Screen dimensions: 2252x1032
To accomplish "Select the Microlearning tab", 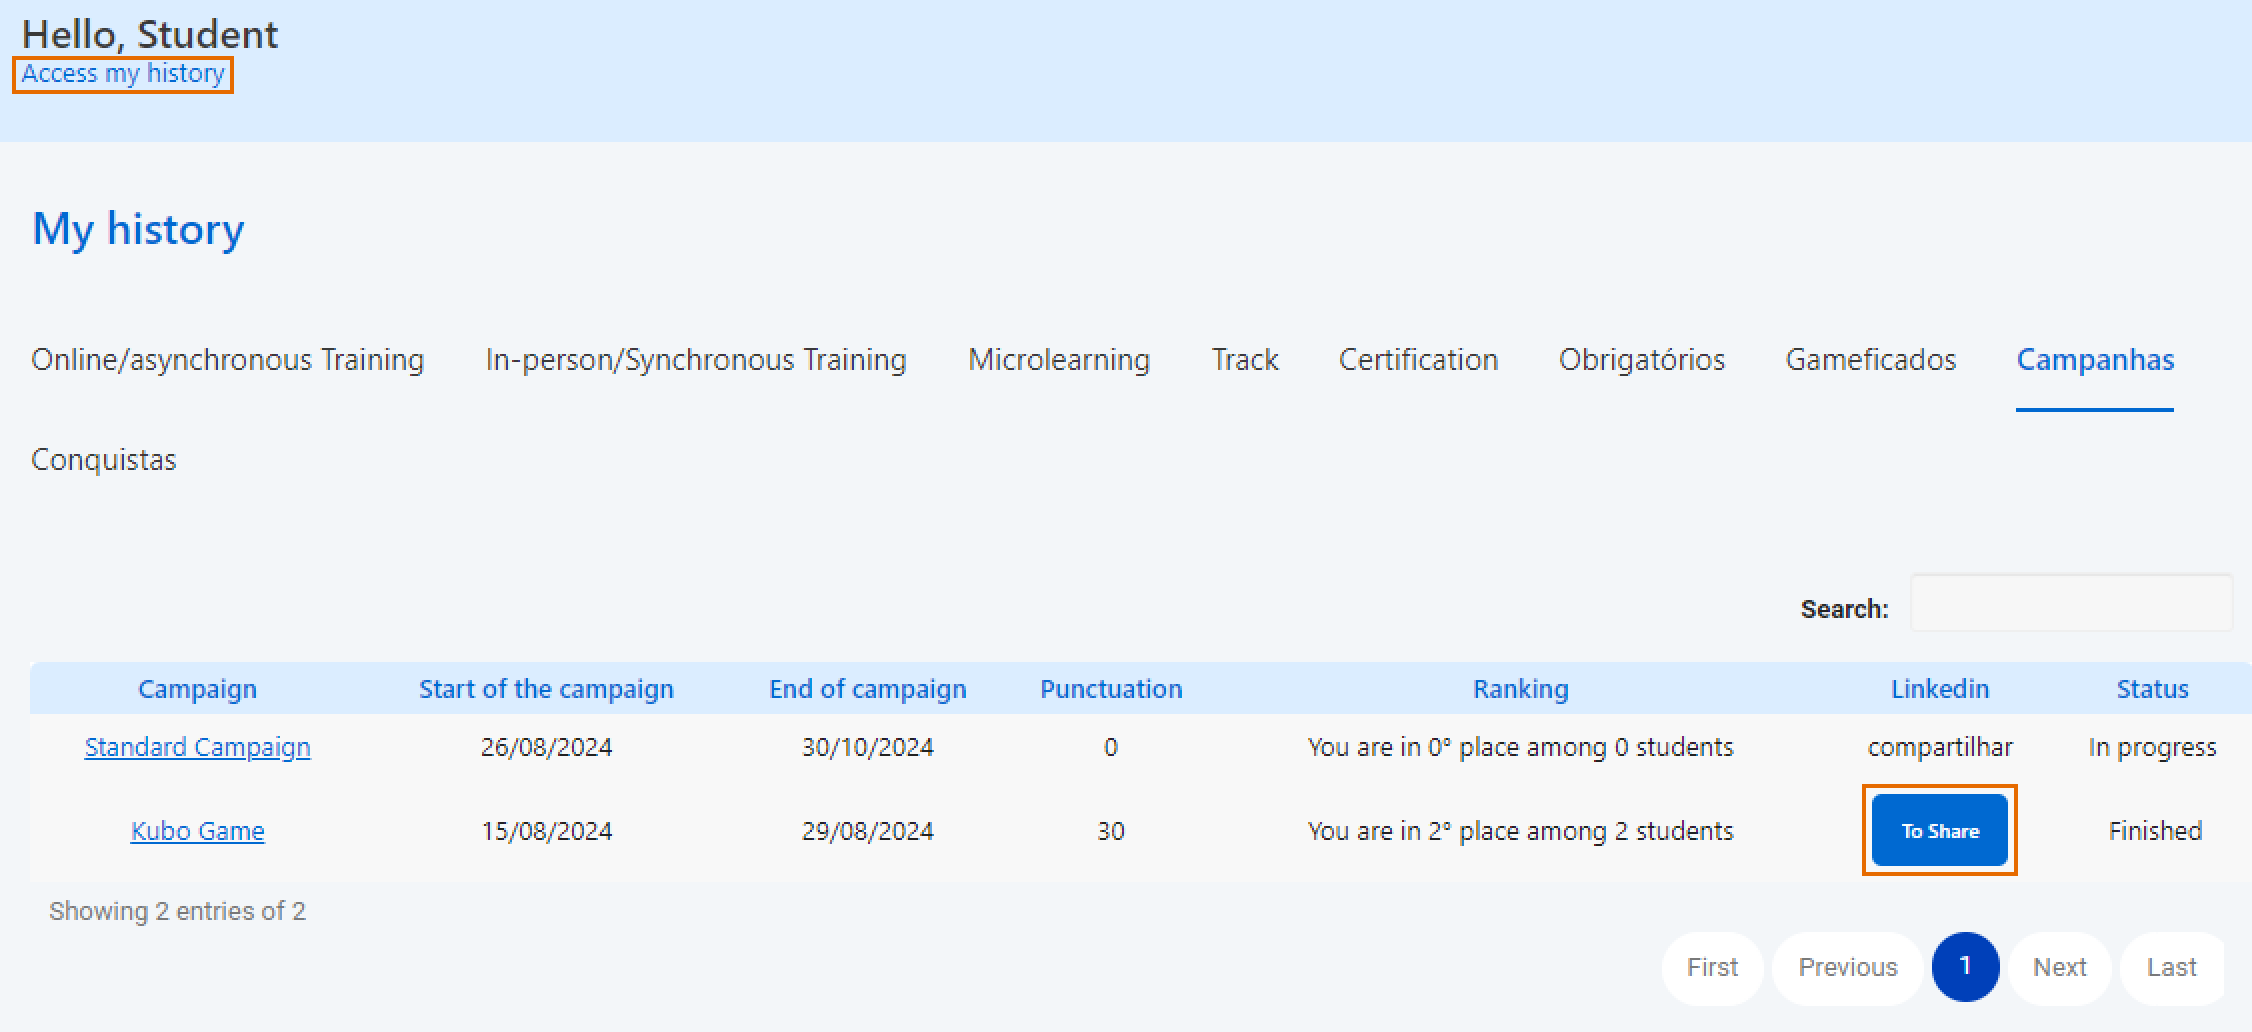I will point(1058,360).
